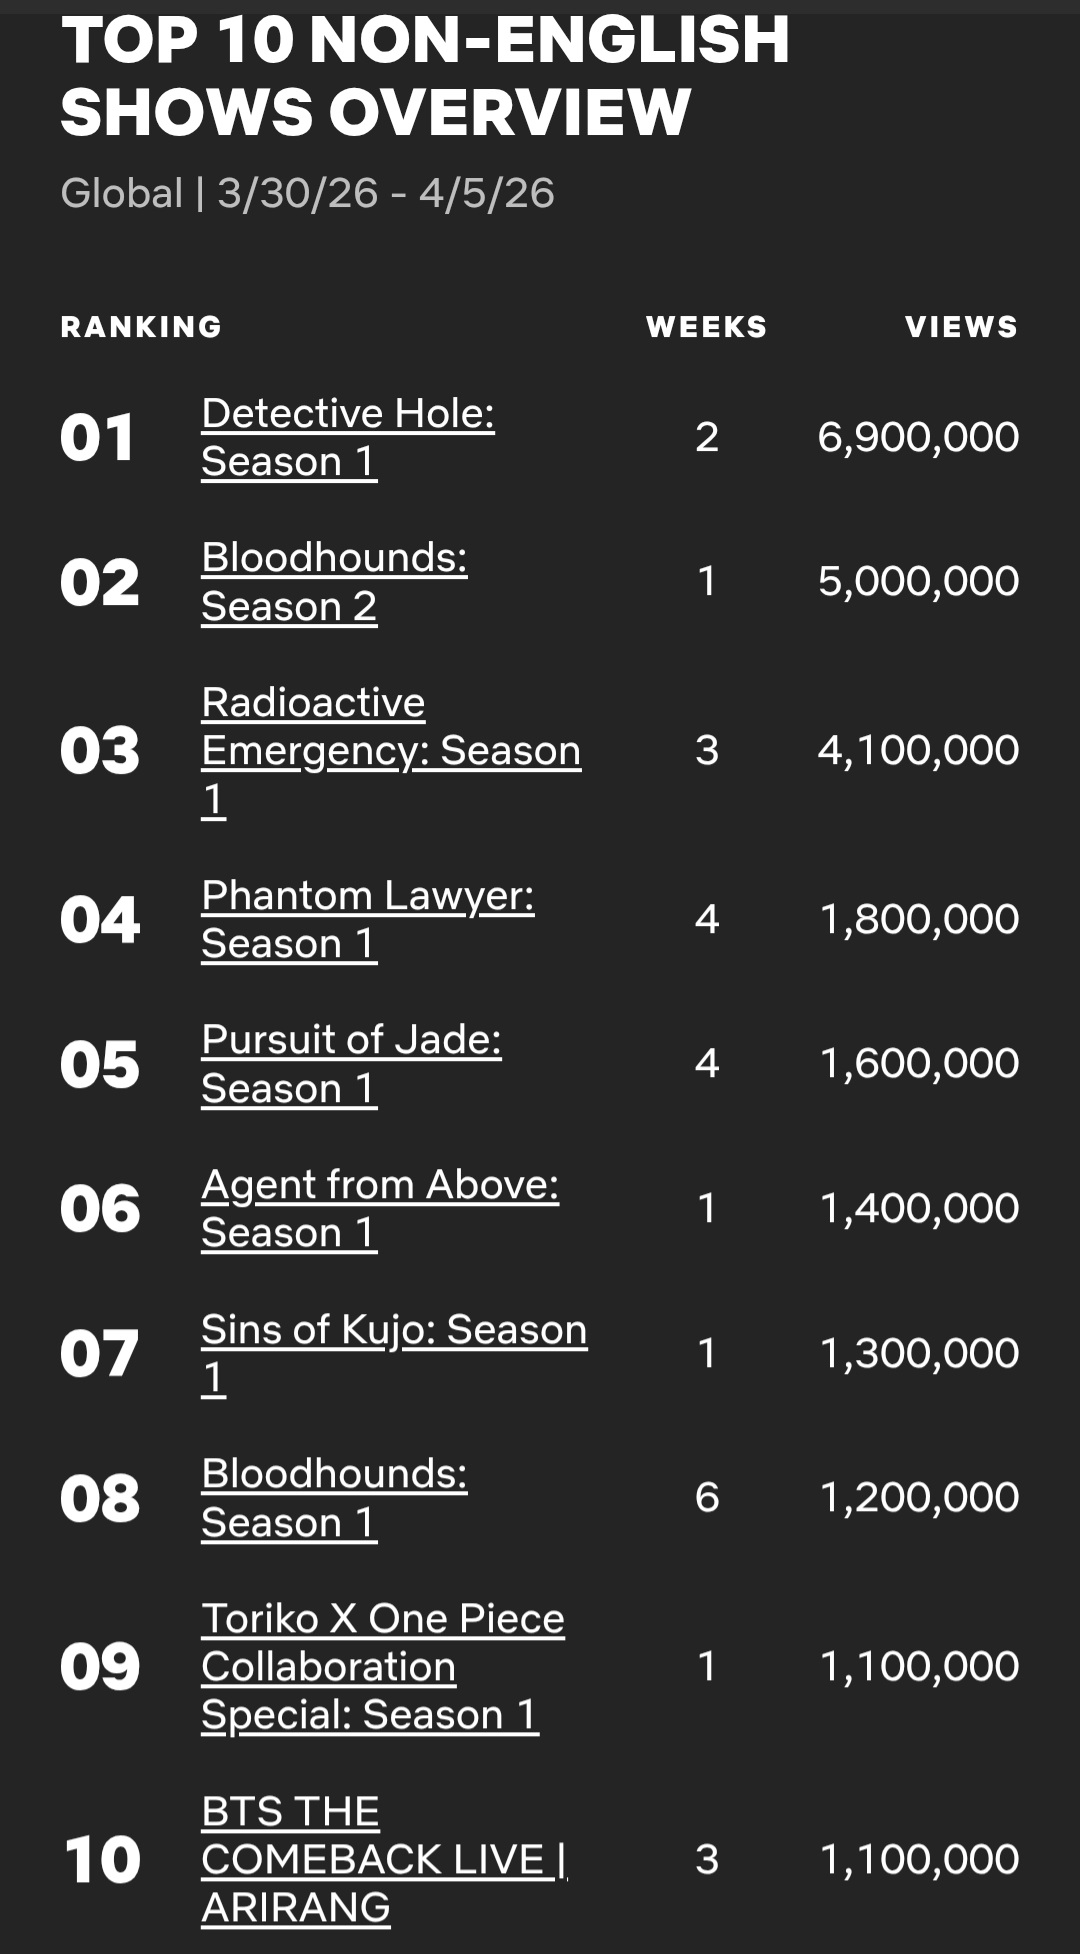The width and height of the screenshot is (1080, 1954).
Task: Click the Top 10 Non-English Shows Overview heading
Action: [425, 75]
